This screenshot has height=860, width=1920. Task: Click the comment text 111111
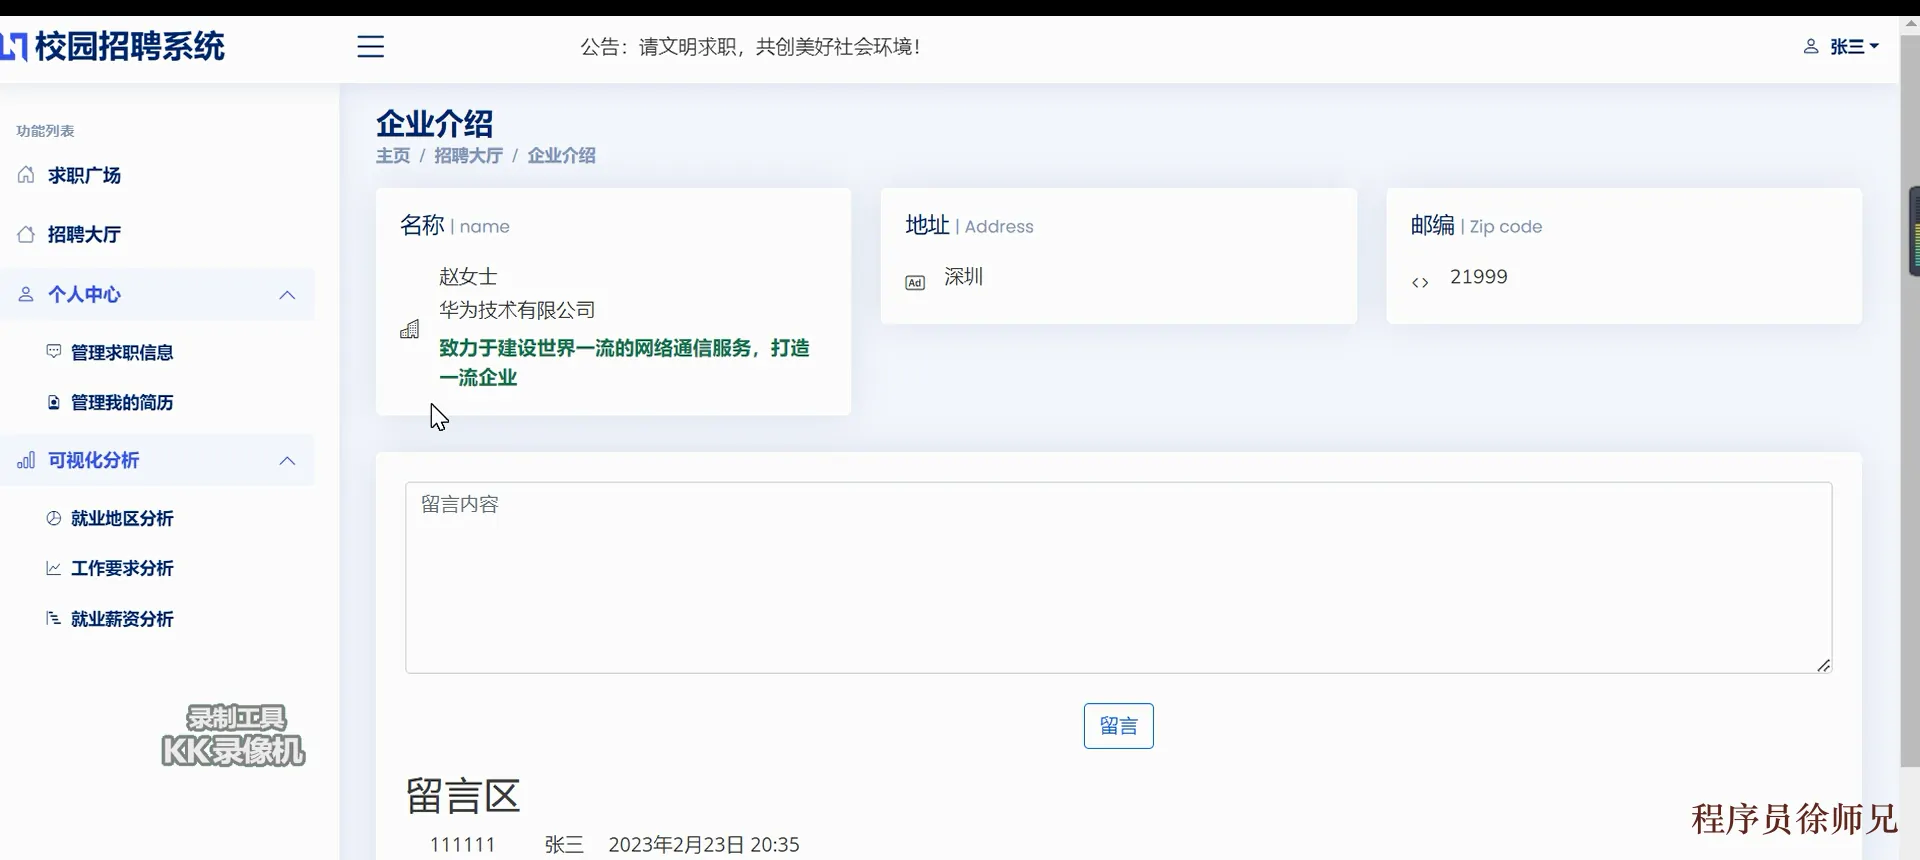[462, 845]
